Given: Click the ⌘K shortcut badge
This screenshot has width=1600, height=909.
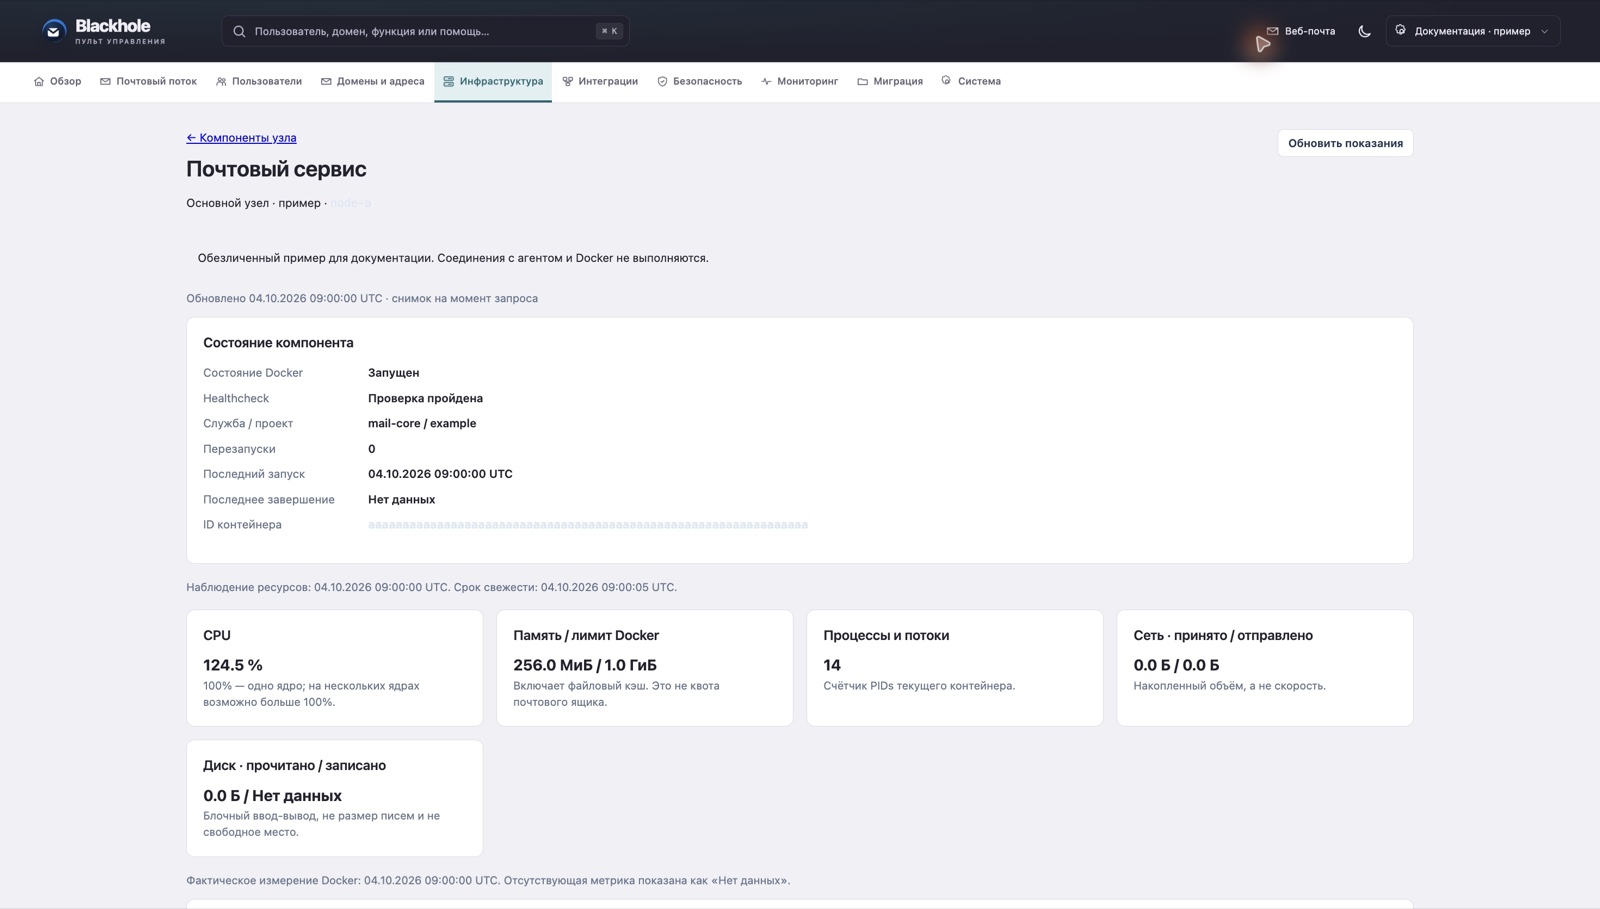Looking at the screenshot, I should tap(608, 31).
